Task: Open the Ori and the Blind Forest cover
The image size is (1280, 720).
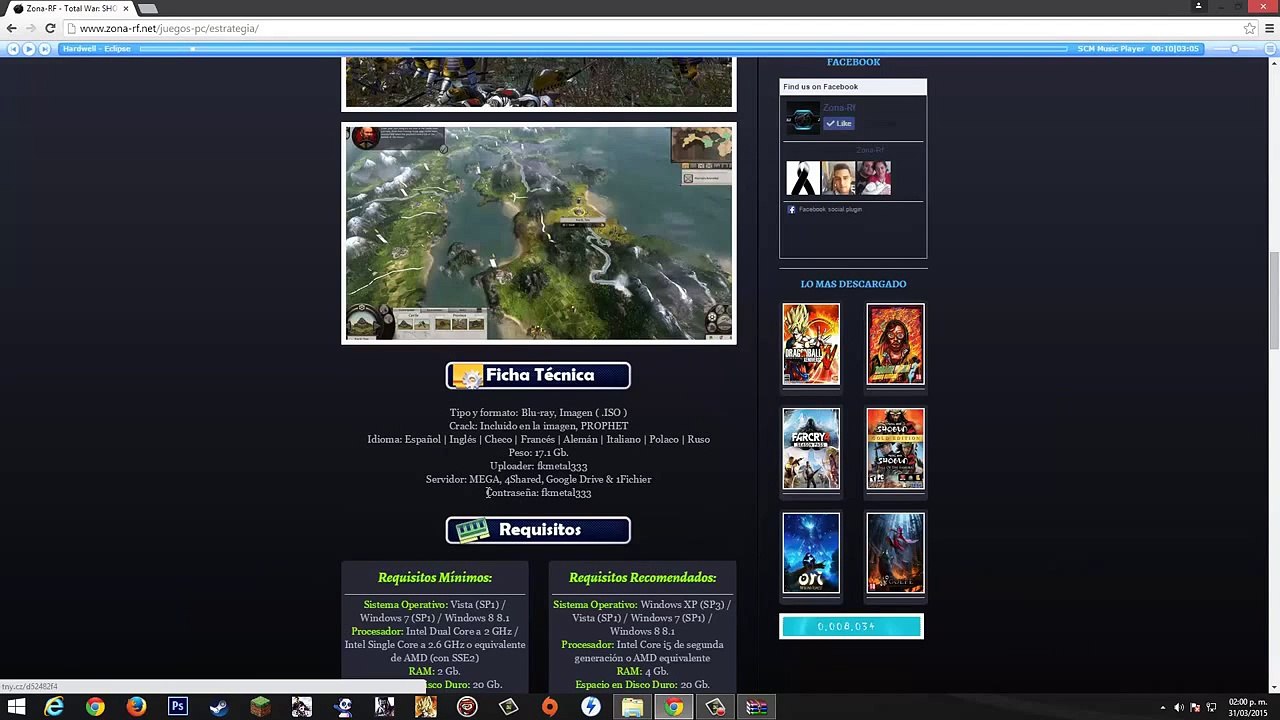Action: point(811,553)
